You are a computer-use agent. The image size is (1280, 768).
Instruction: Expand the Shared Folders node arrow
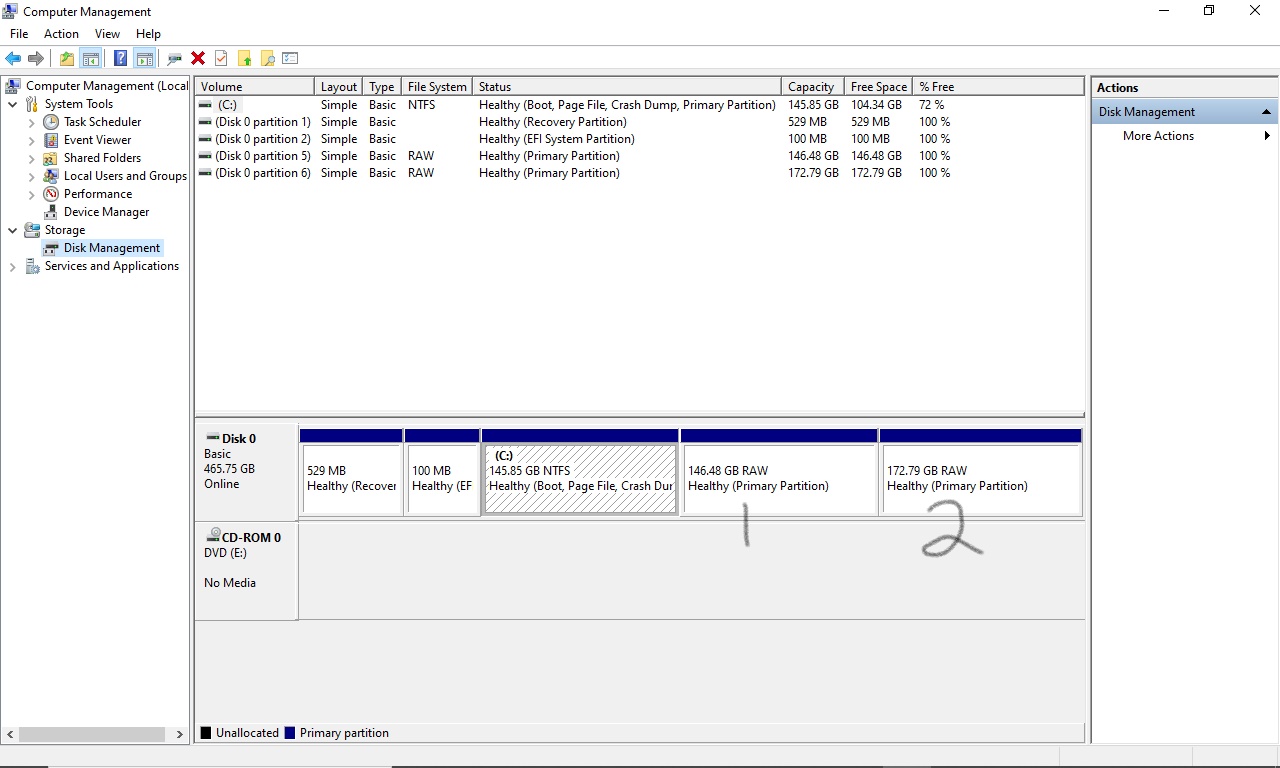pos(32,158)
